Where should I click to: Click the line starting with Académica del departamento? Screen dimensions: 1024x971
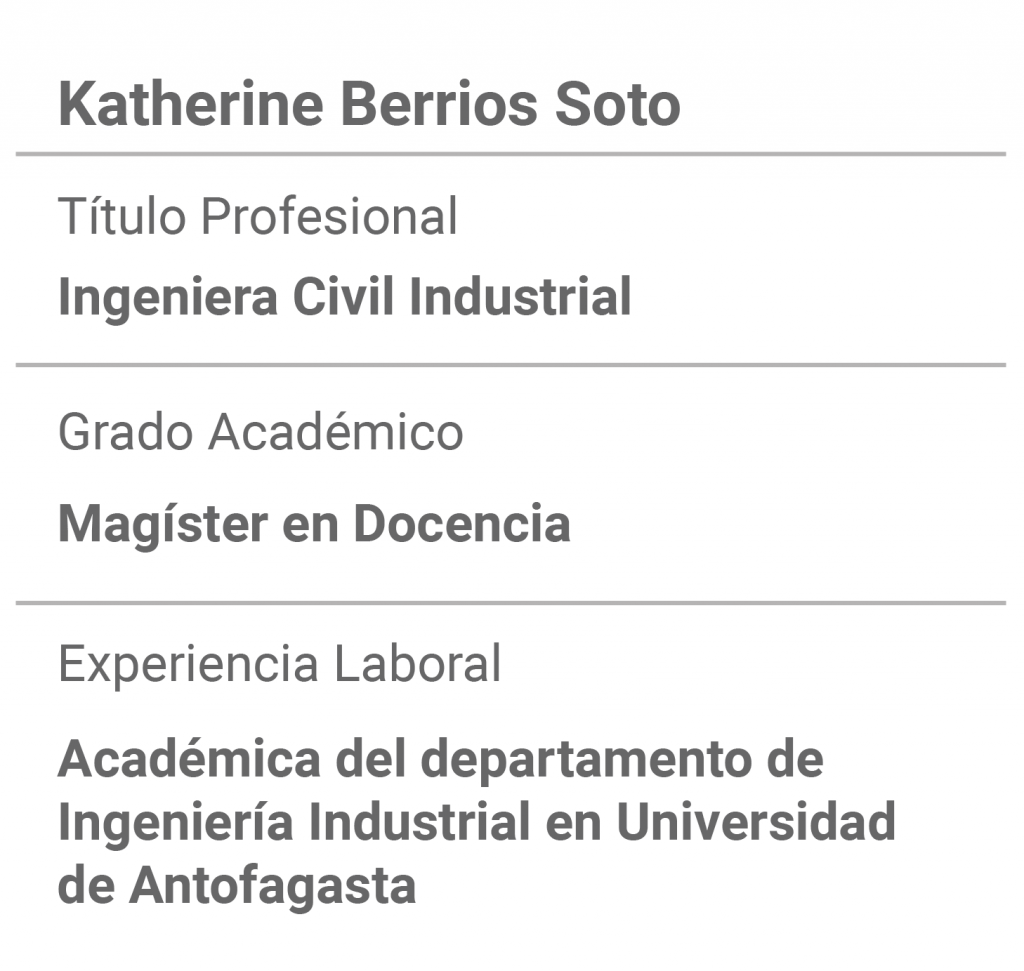pos(441,759)
